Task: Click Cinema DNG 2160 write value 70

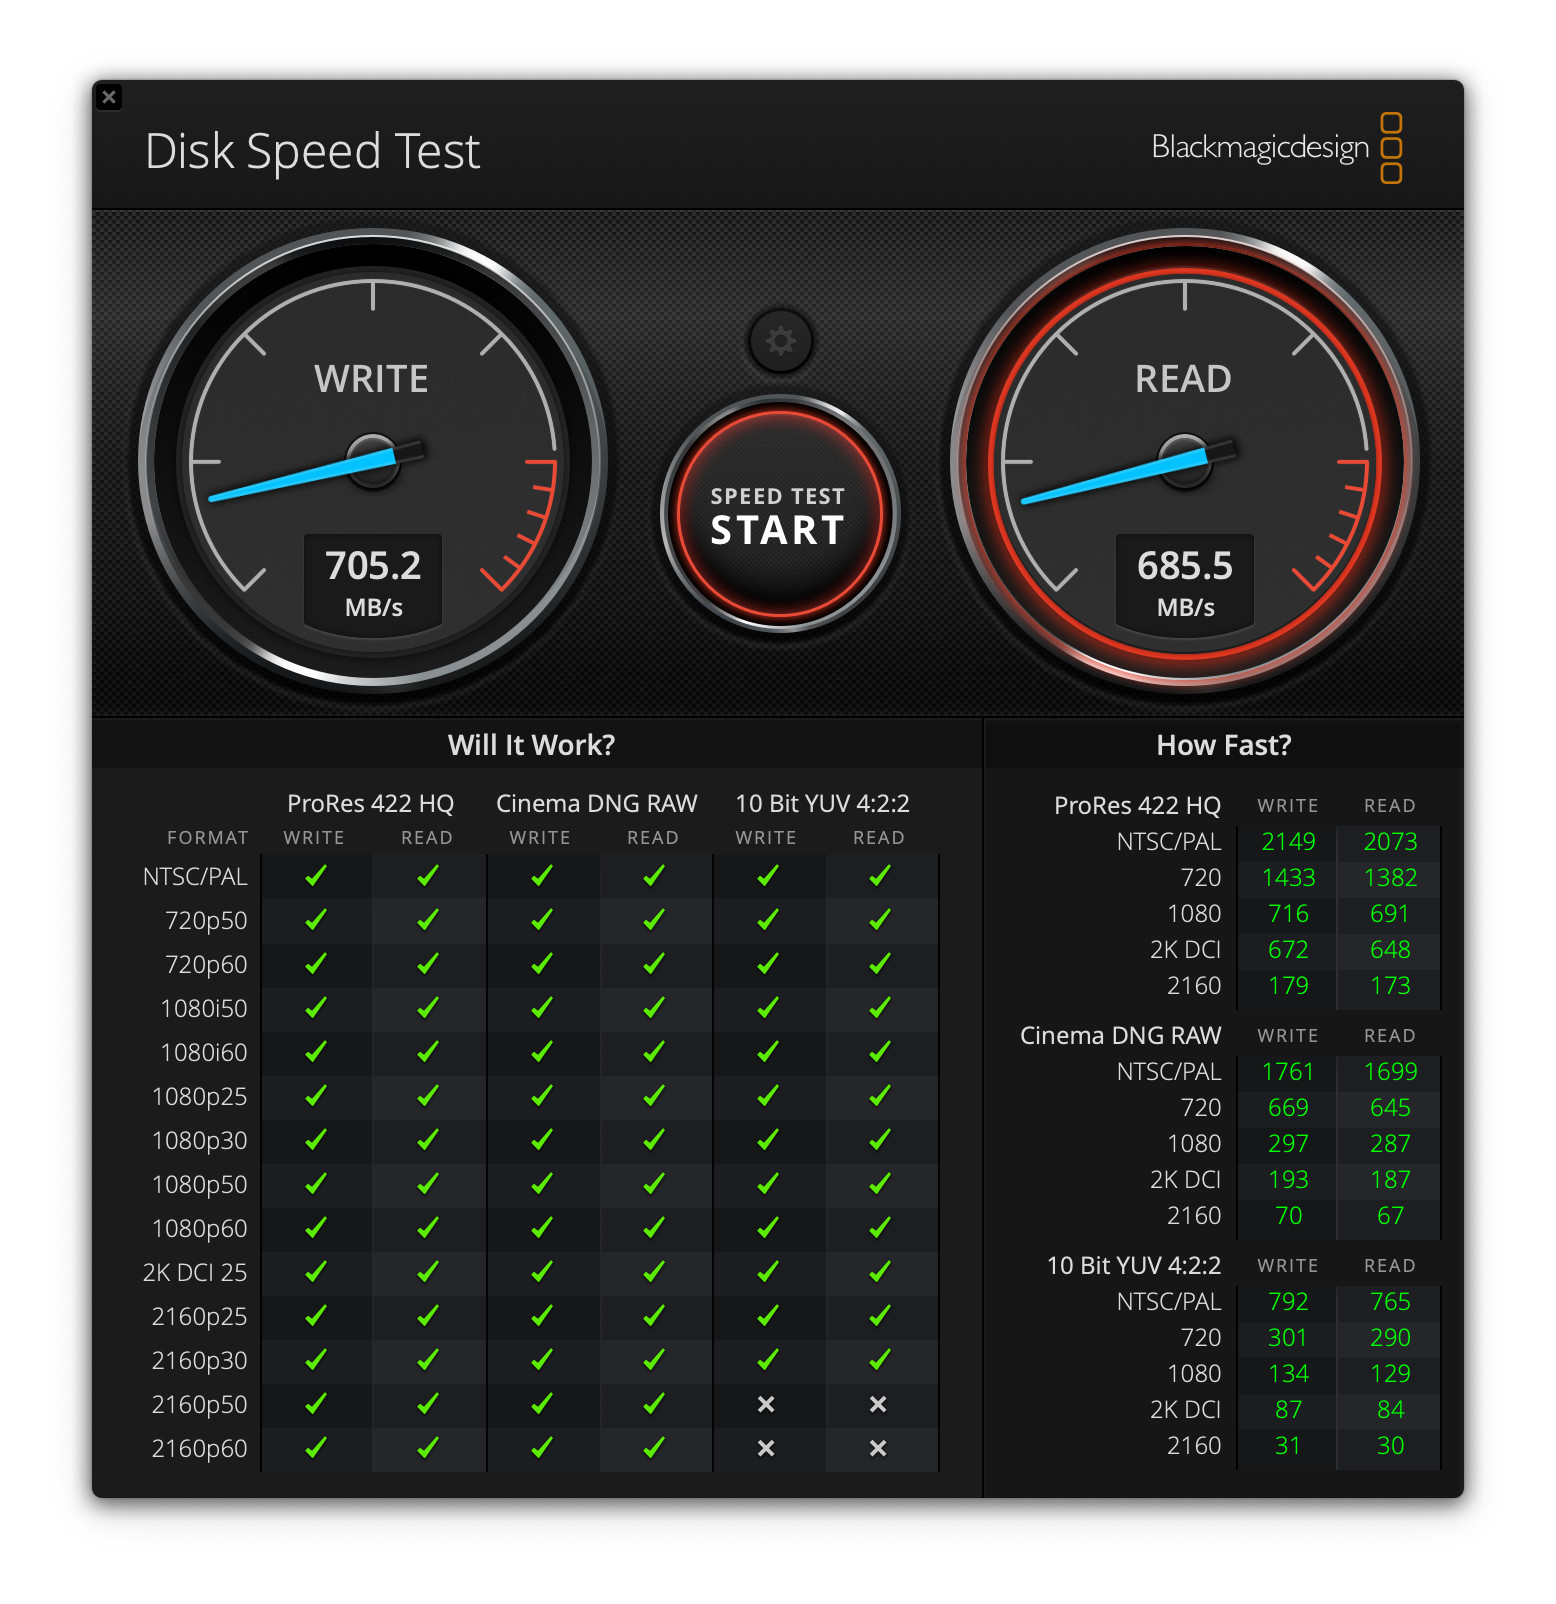Action: click(x=1288, y=1216)
